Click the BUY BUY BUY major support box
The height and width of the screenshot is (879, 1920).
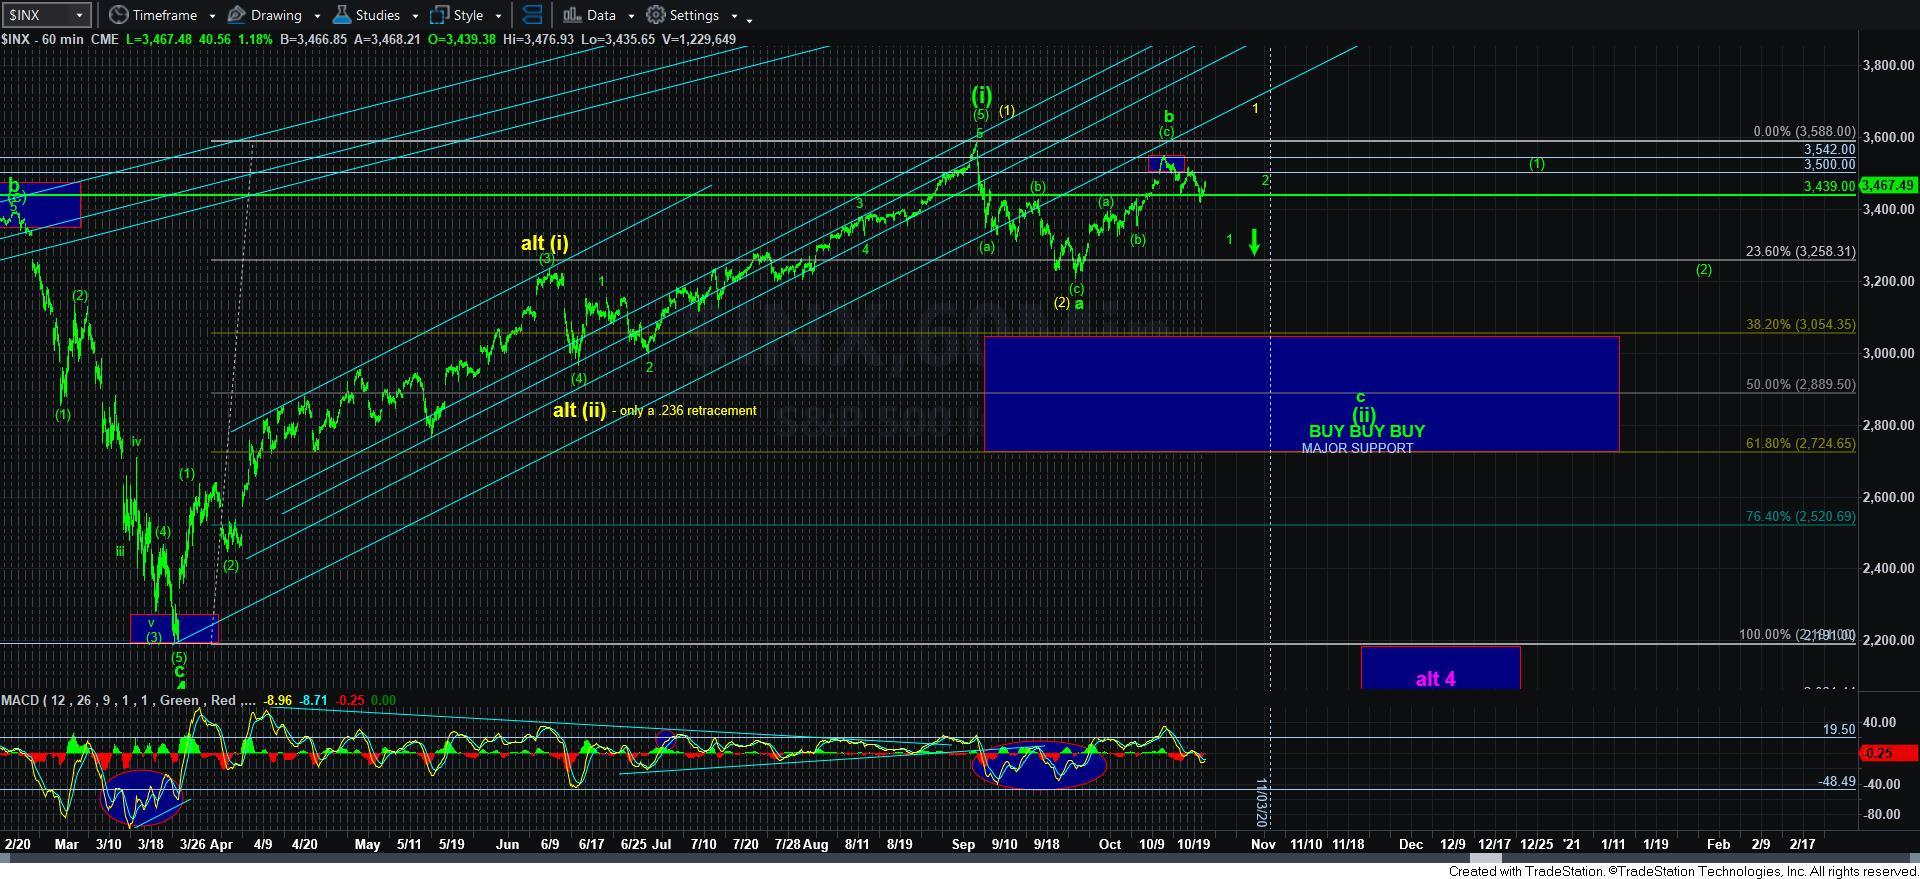[1300, 393]
